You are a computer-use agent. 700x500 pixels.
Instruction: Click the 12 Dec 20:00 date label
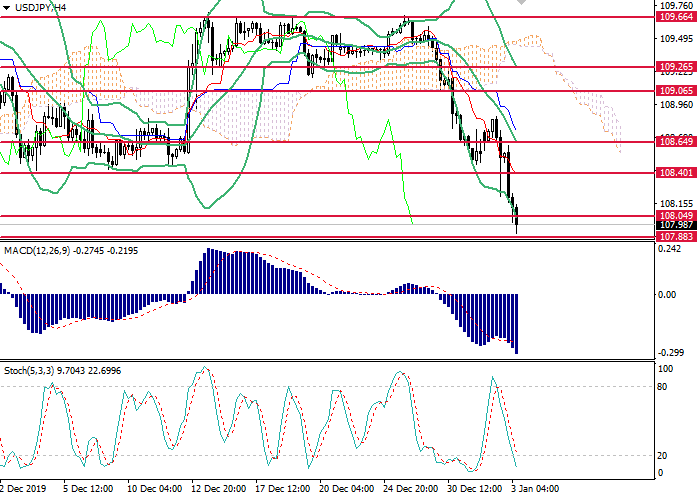tap(218, 490)
